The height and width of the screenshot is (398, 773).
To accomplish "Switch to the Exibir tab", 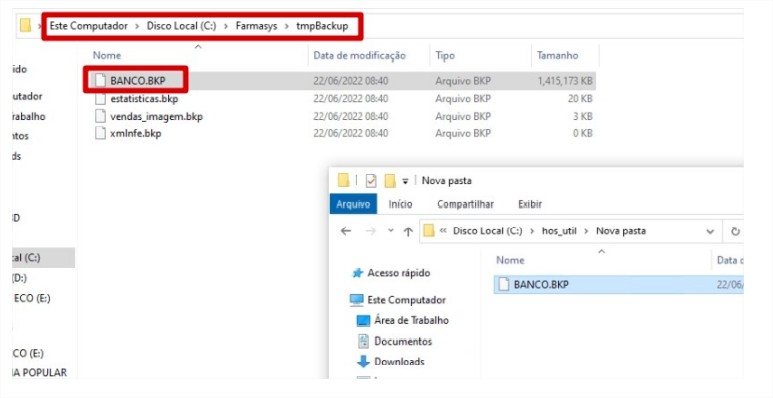I will (530, 204).
